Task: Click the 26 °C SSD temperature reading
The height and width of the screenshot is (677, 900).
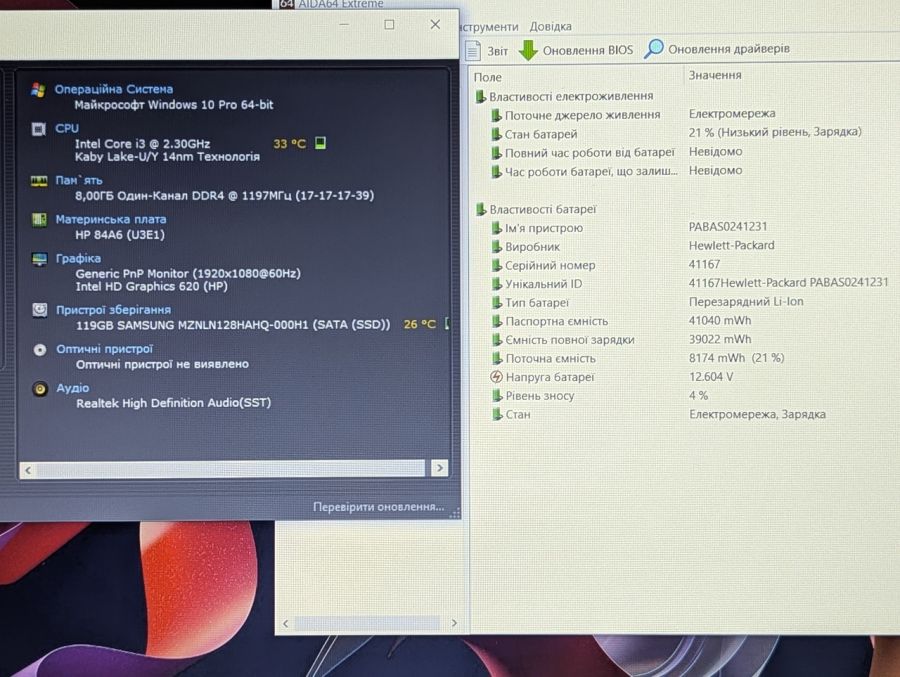Action: pos(420,324)
